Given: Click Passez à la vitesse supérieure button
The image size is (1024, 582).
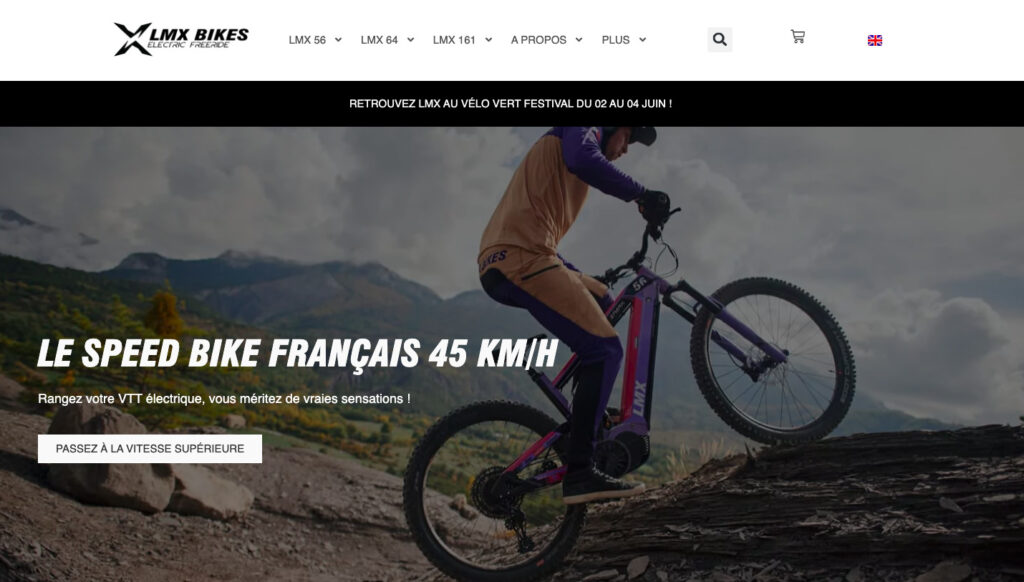Looking at the screenshot, I should coord(150,449).
